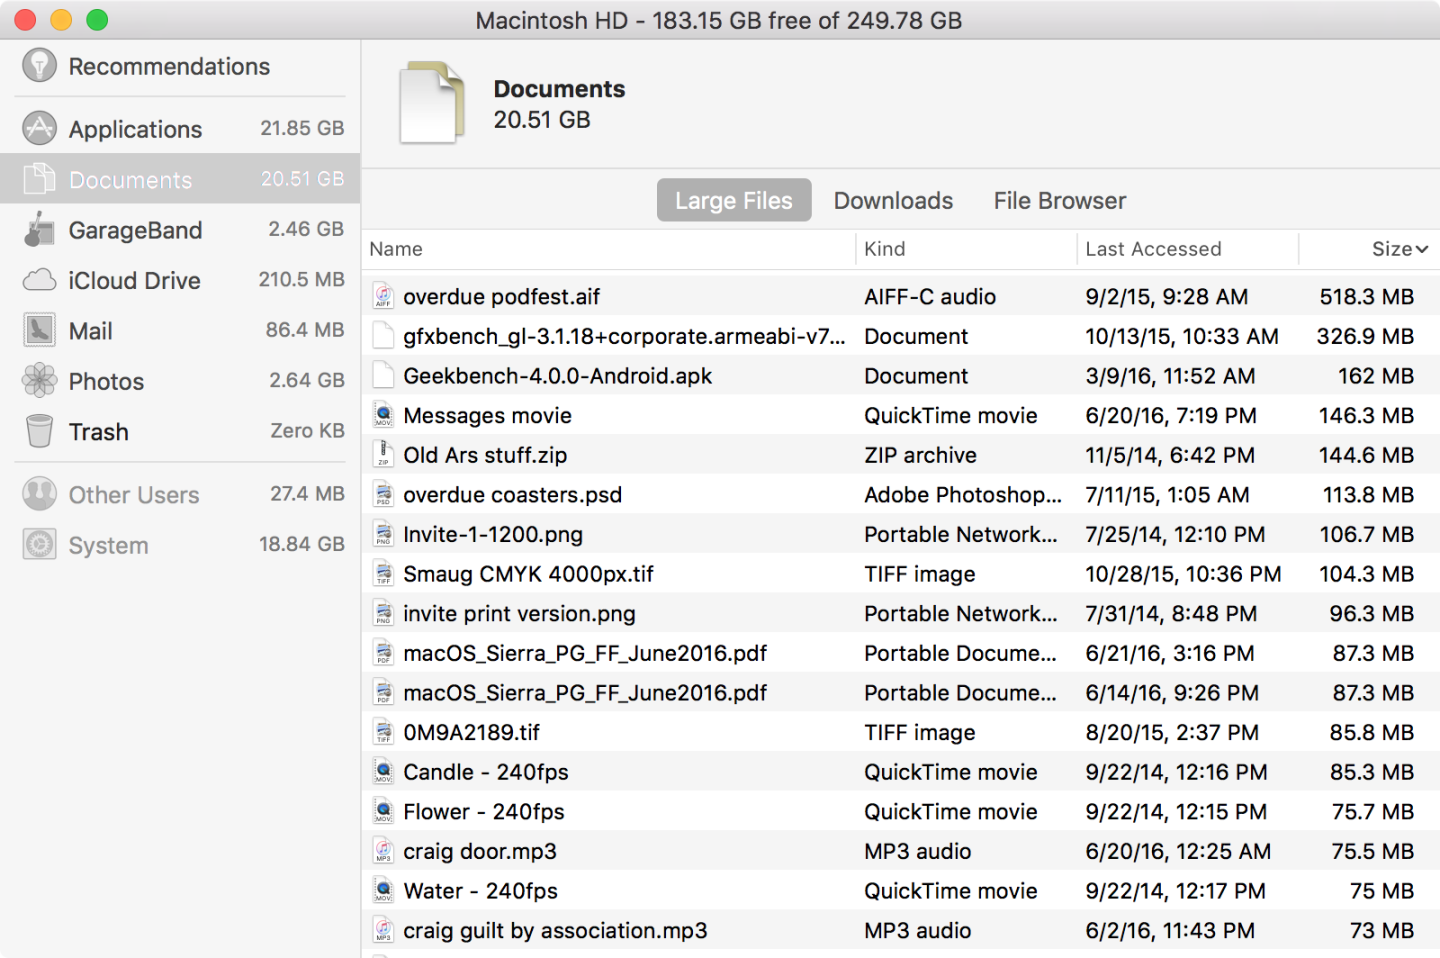
Task: Click the AIFF icon beside overdue podfest.aif
Action: [x=383, y=296]
